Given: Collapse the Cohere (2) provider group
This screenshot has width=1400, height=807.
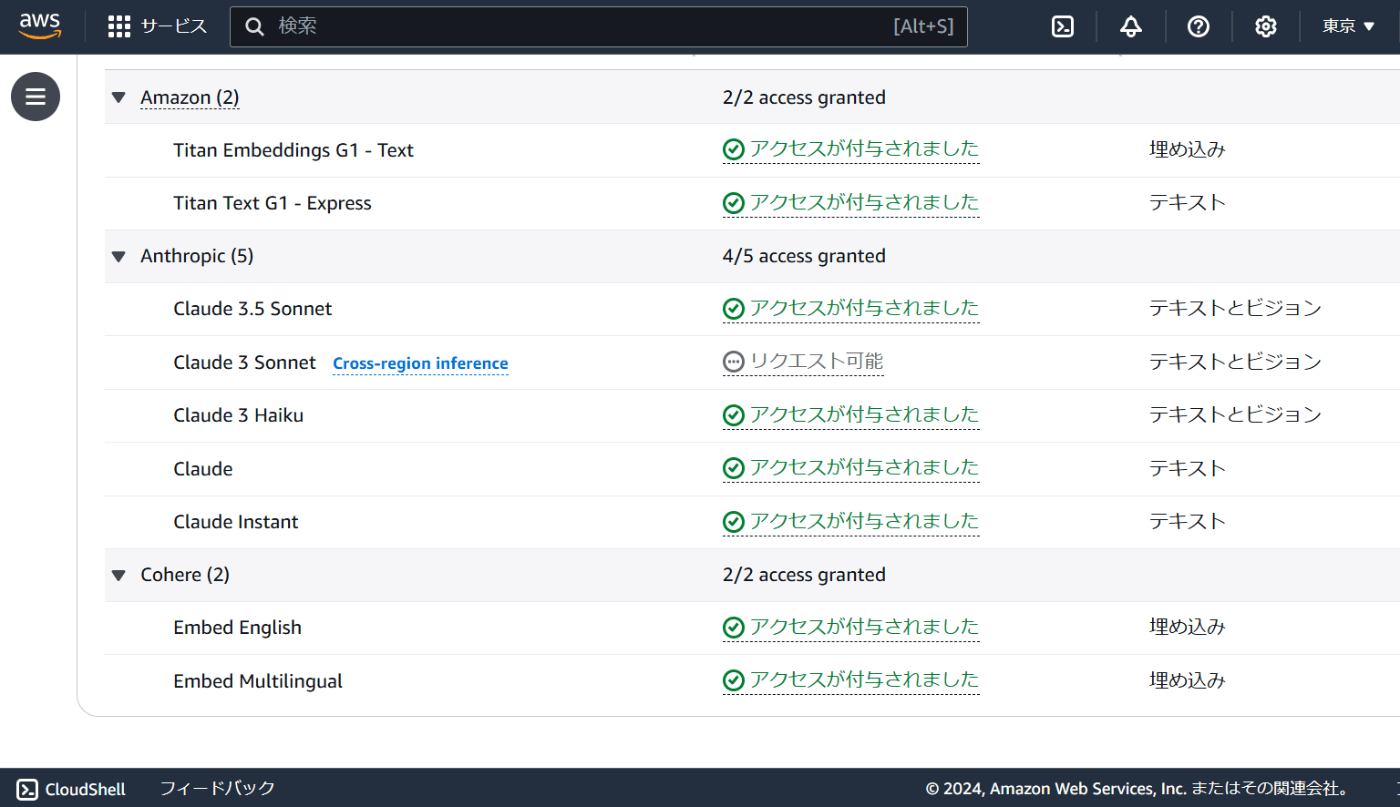Looking at the screenshot, I should (119, 576).
